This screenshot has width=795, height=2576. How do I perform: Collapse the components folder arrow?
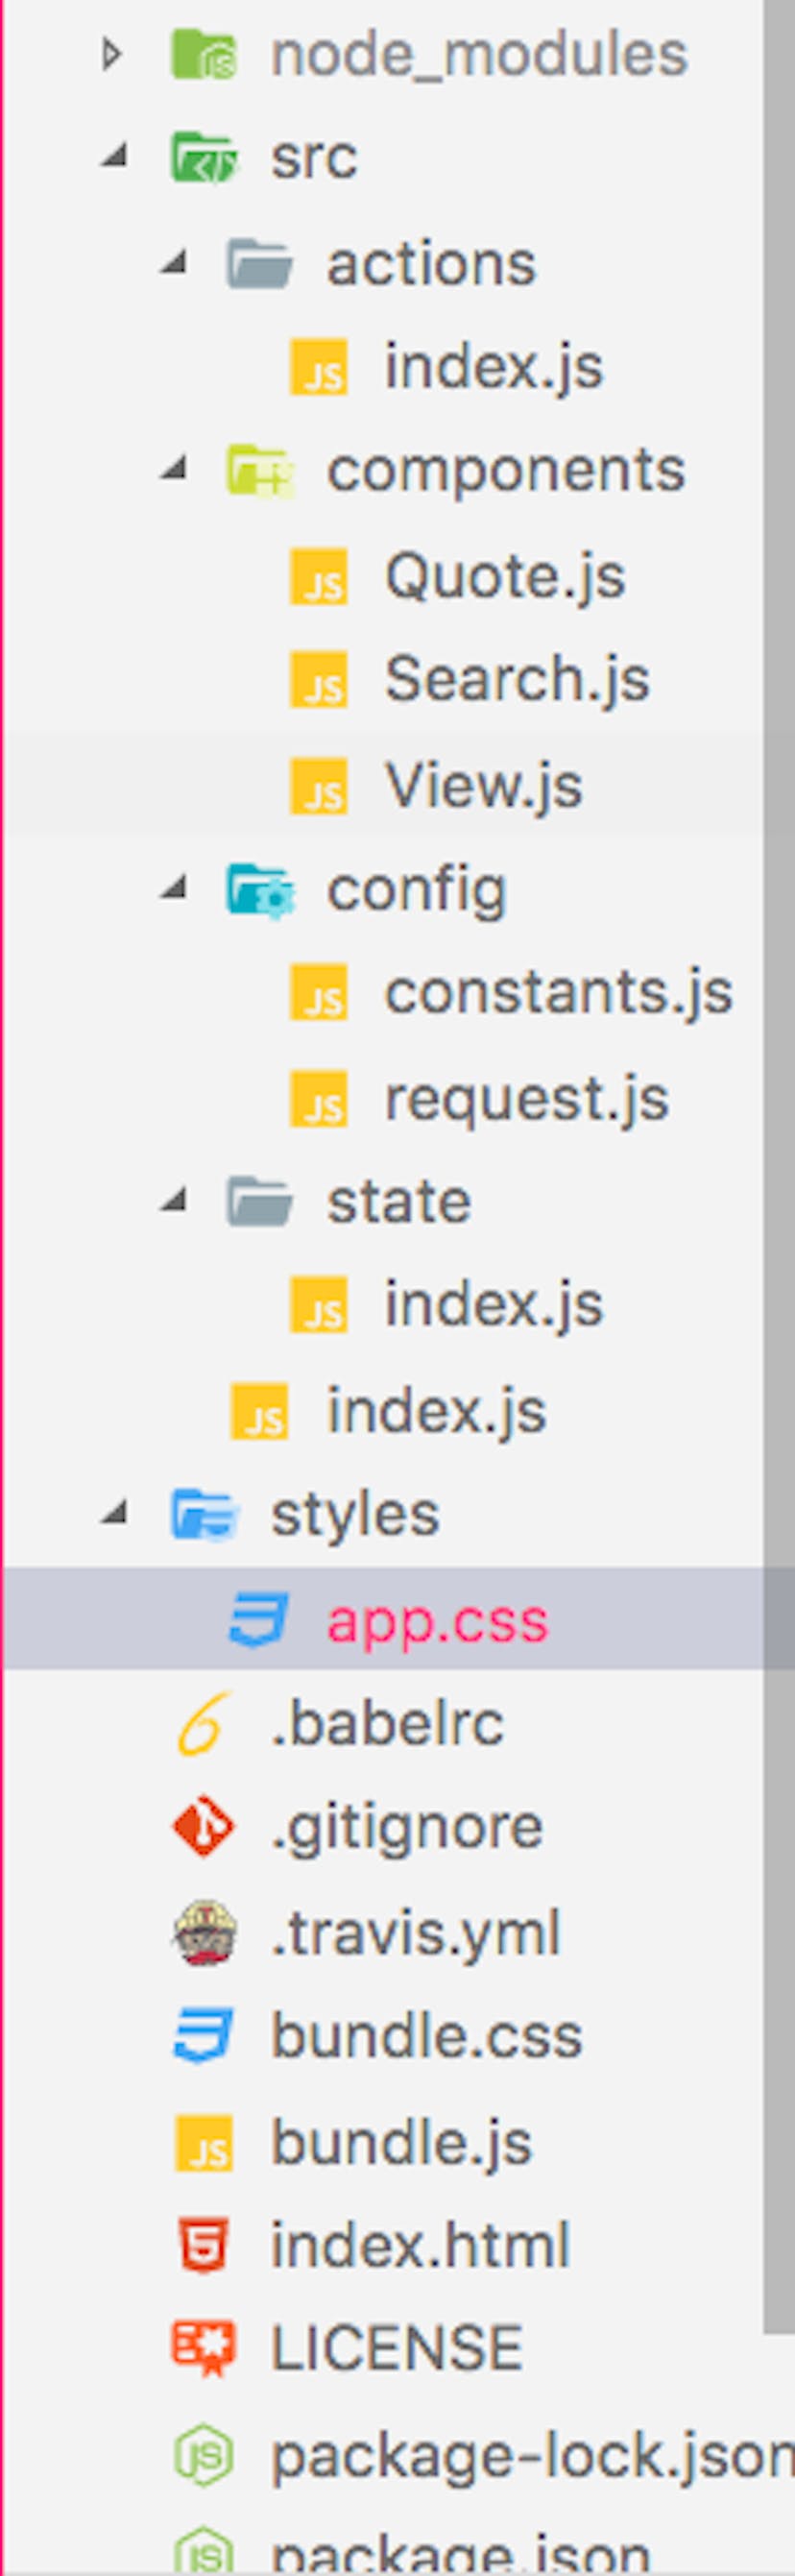(x=173, y=467)
